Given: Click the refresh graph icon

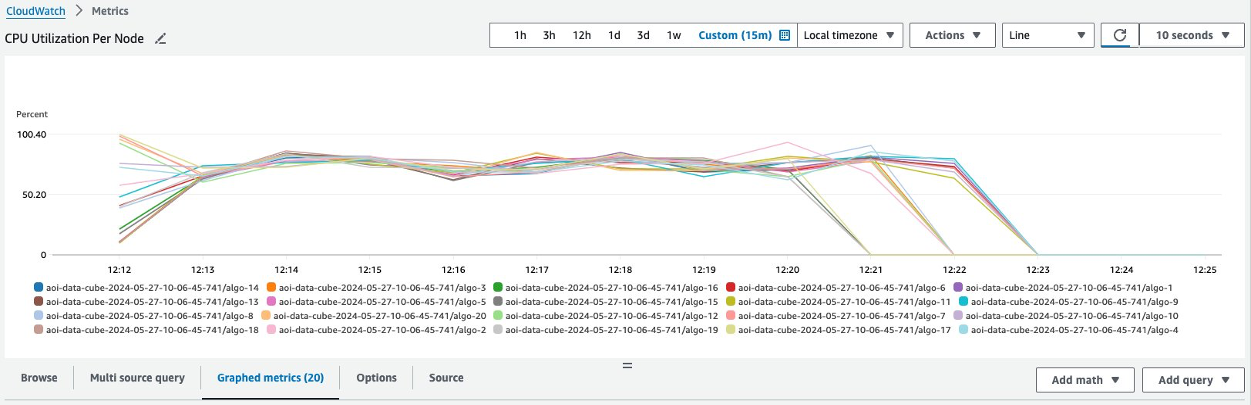Looking at the screenshot, I should click(x=1120, y=35).
